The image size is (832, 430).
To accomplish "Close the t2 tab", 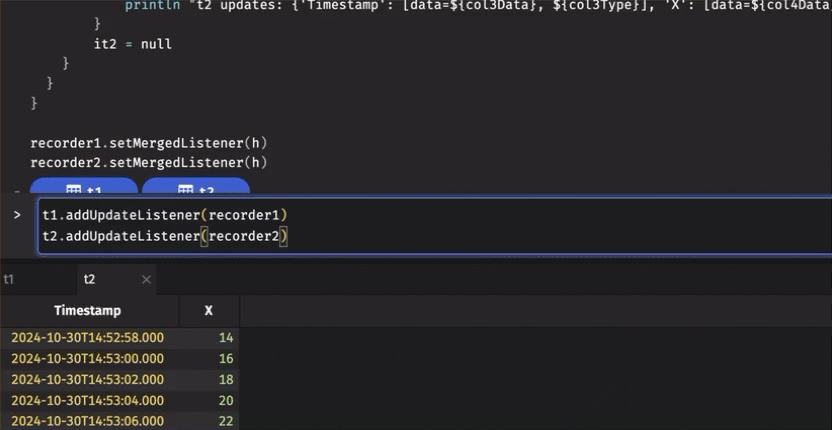I will (146, 280).
